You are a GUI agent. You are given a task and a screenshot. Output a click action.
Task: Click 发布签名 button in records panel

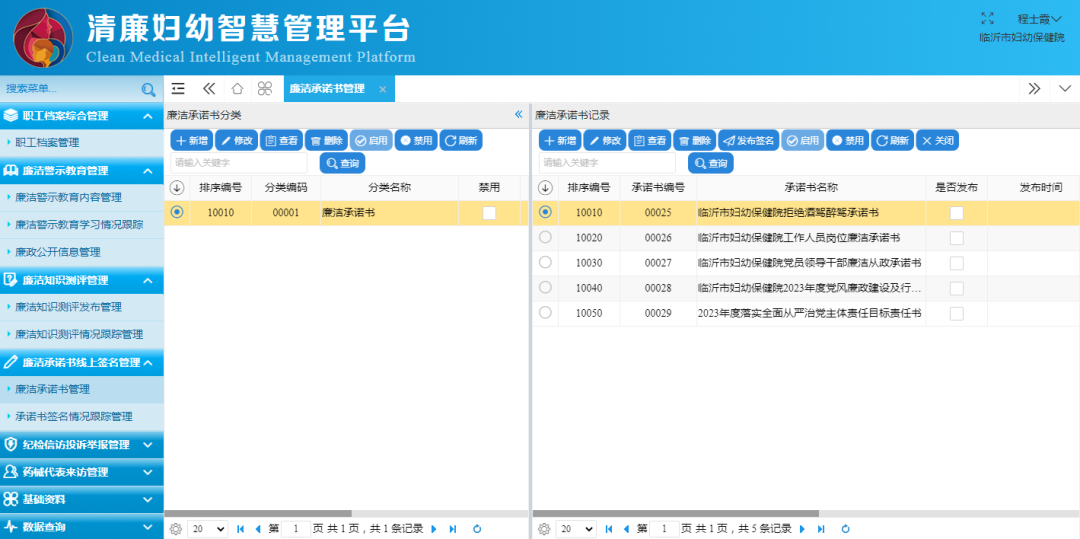coord(749,140)
